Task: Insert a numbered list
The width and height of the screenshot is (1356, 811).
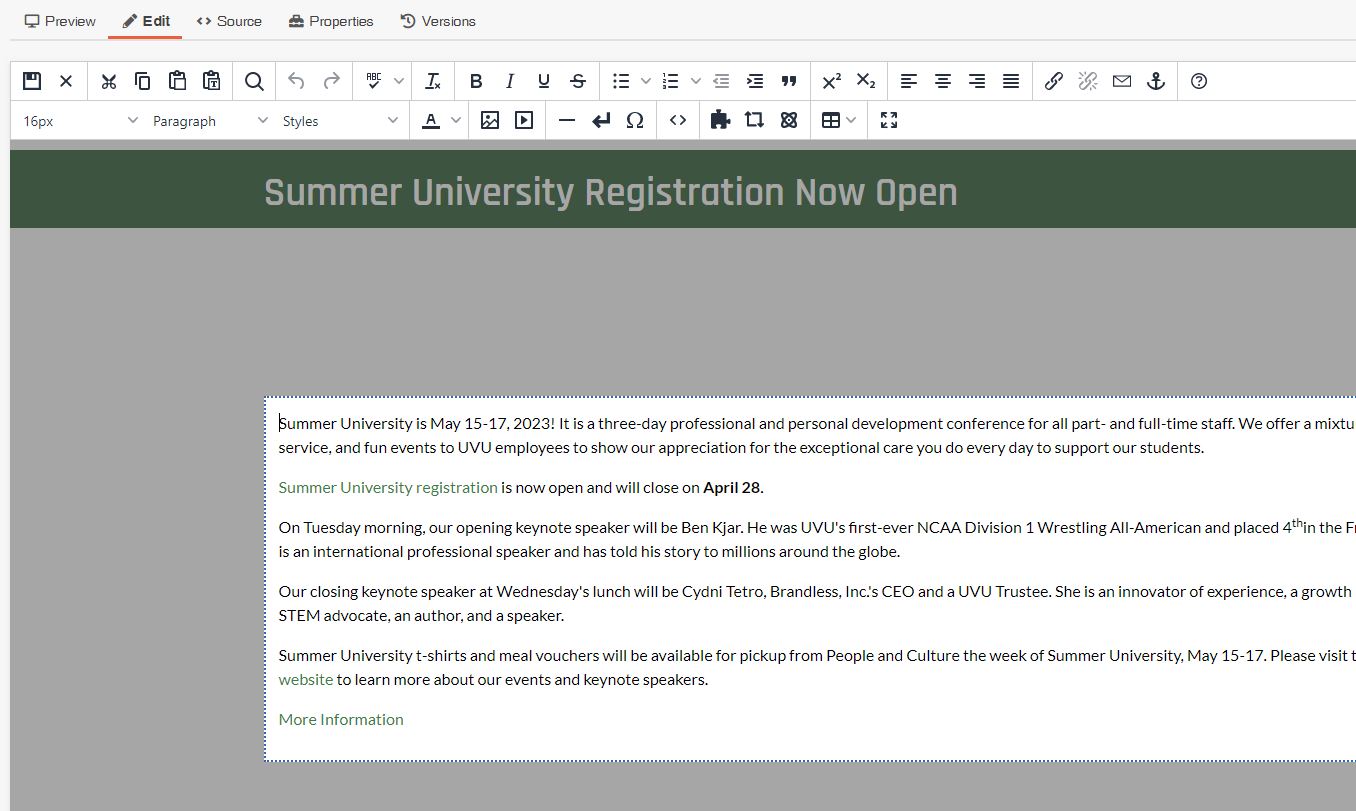Action: (x=671, y=81)
